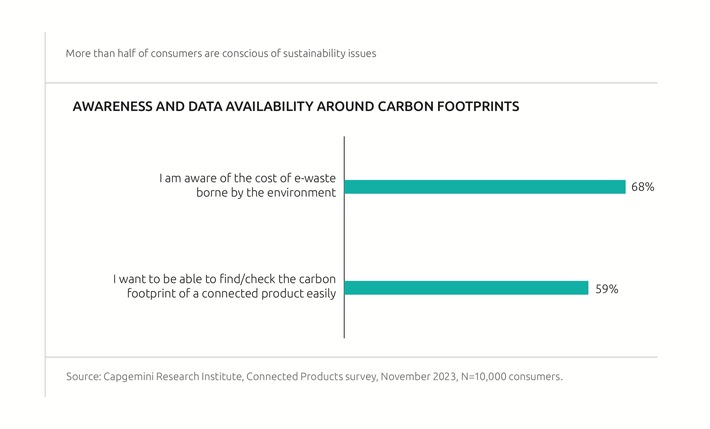Screen dimensions: 710x429
Task: Select the 68% value label
Action: 643,187
